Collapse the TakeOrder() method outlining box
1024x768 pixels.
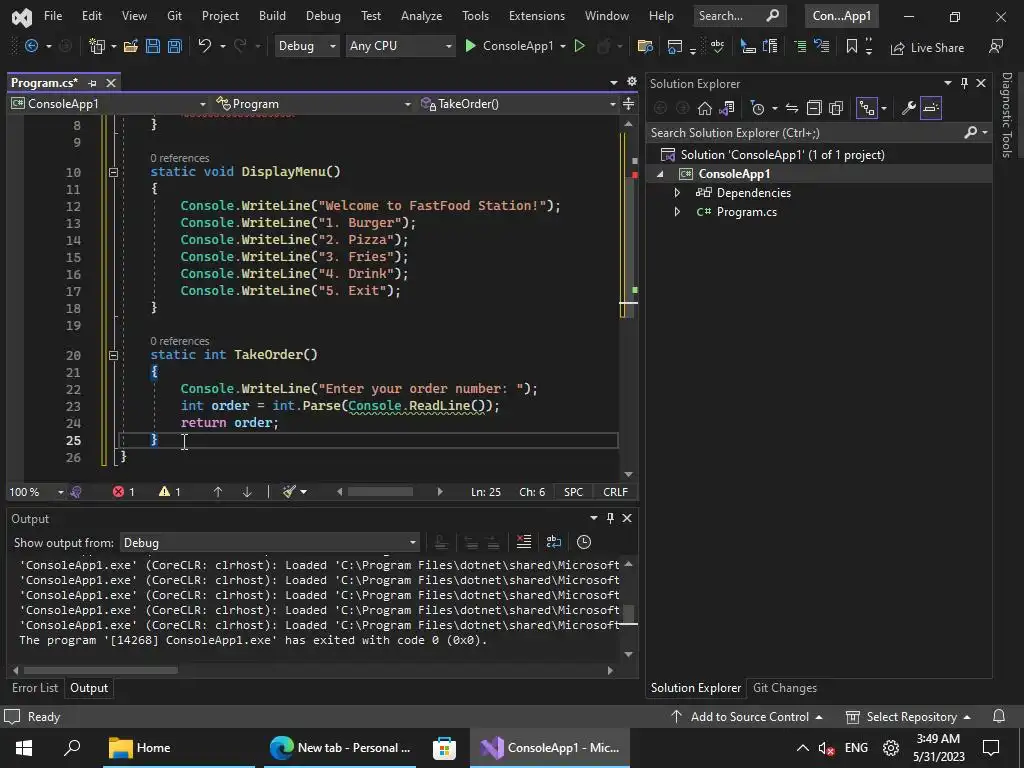tap(113, 355)
